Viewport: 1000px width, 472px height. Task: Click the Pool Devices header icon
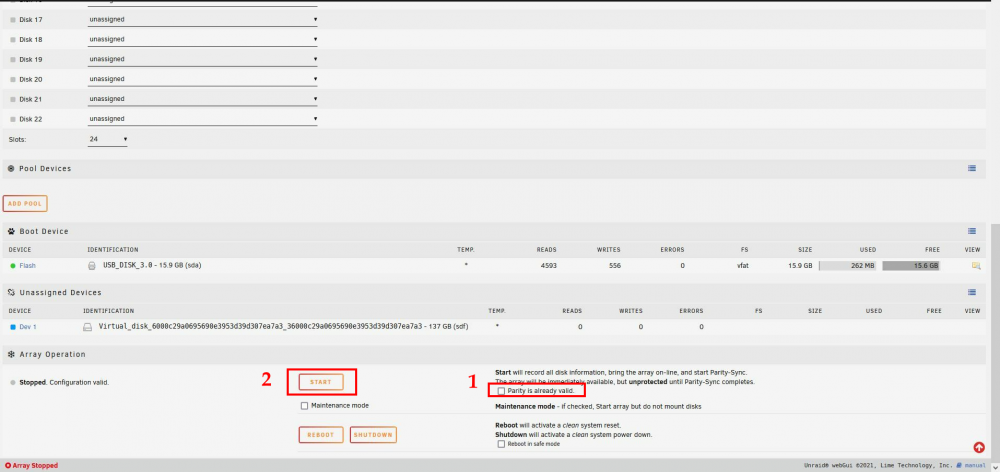(x=11, y=169)
